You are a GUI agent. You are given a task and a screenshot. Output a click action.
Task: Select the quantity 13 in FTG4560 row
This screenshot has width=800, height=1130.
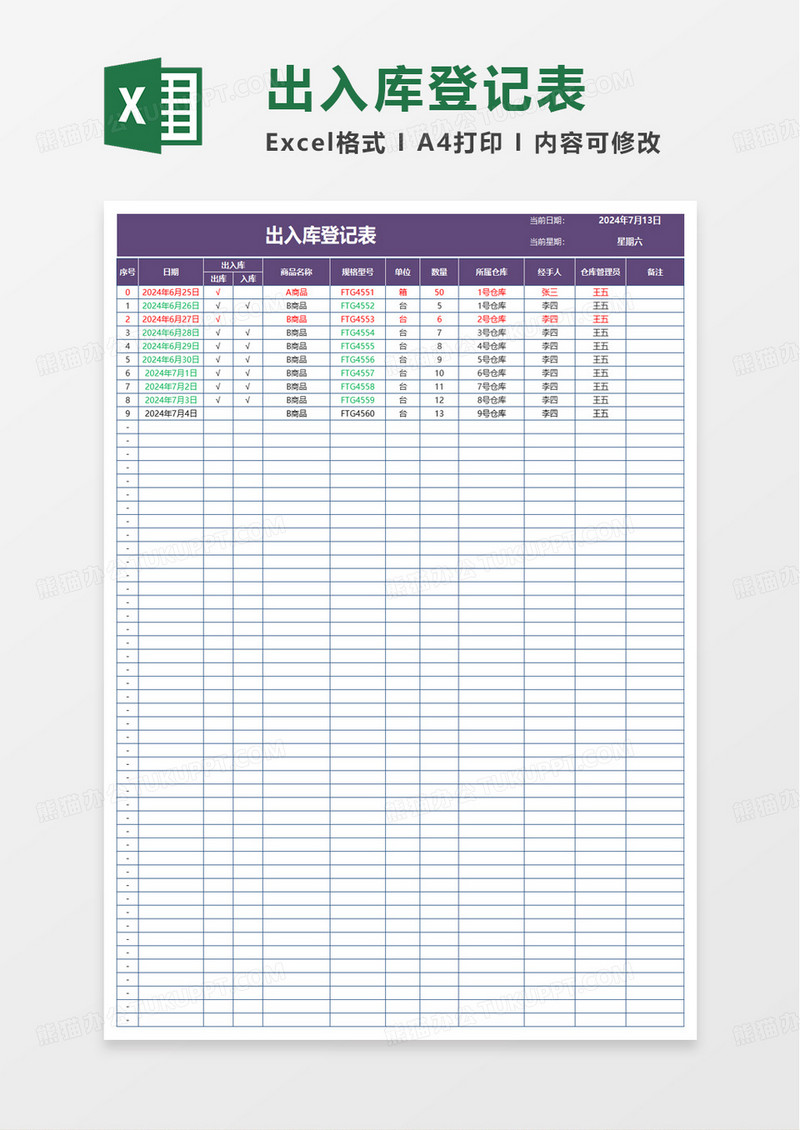click(x=440, y=414)
